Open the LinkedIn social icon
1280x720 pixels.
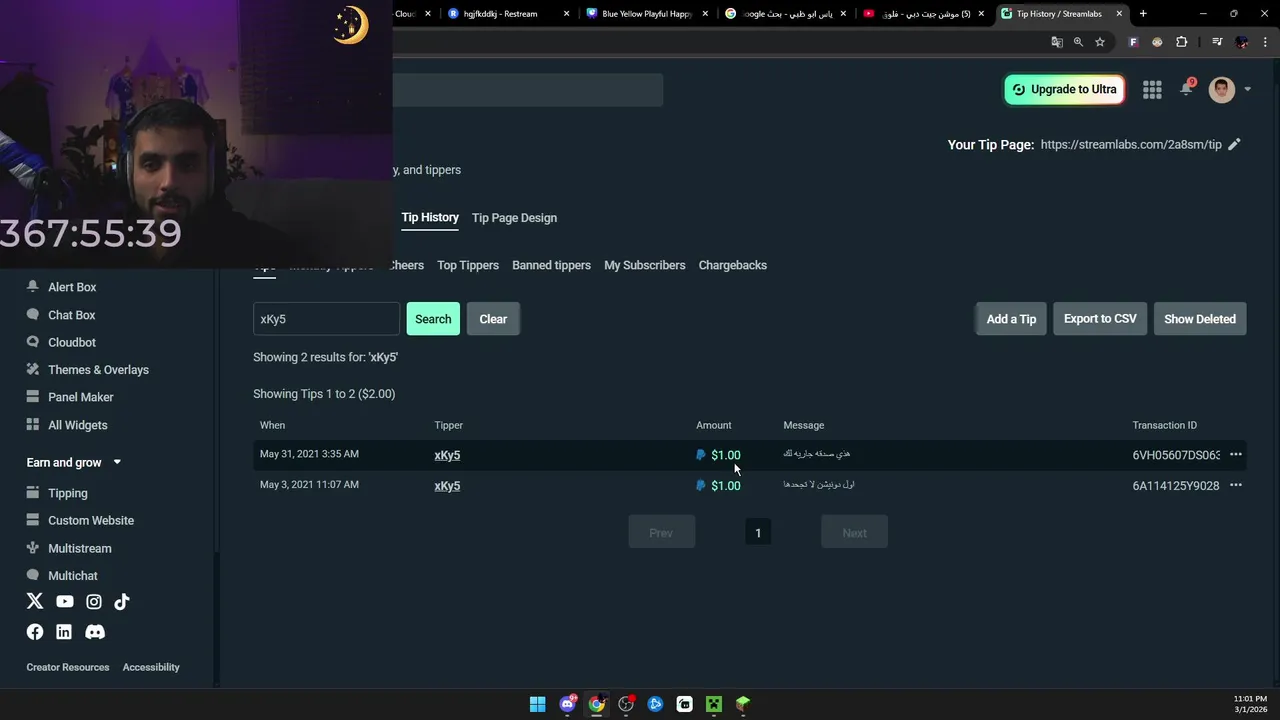pyautogui.click(x=64, y=632)
